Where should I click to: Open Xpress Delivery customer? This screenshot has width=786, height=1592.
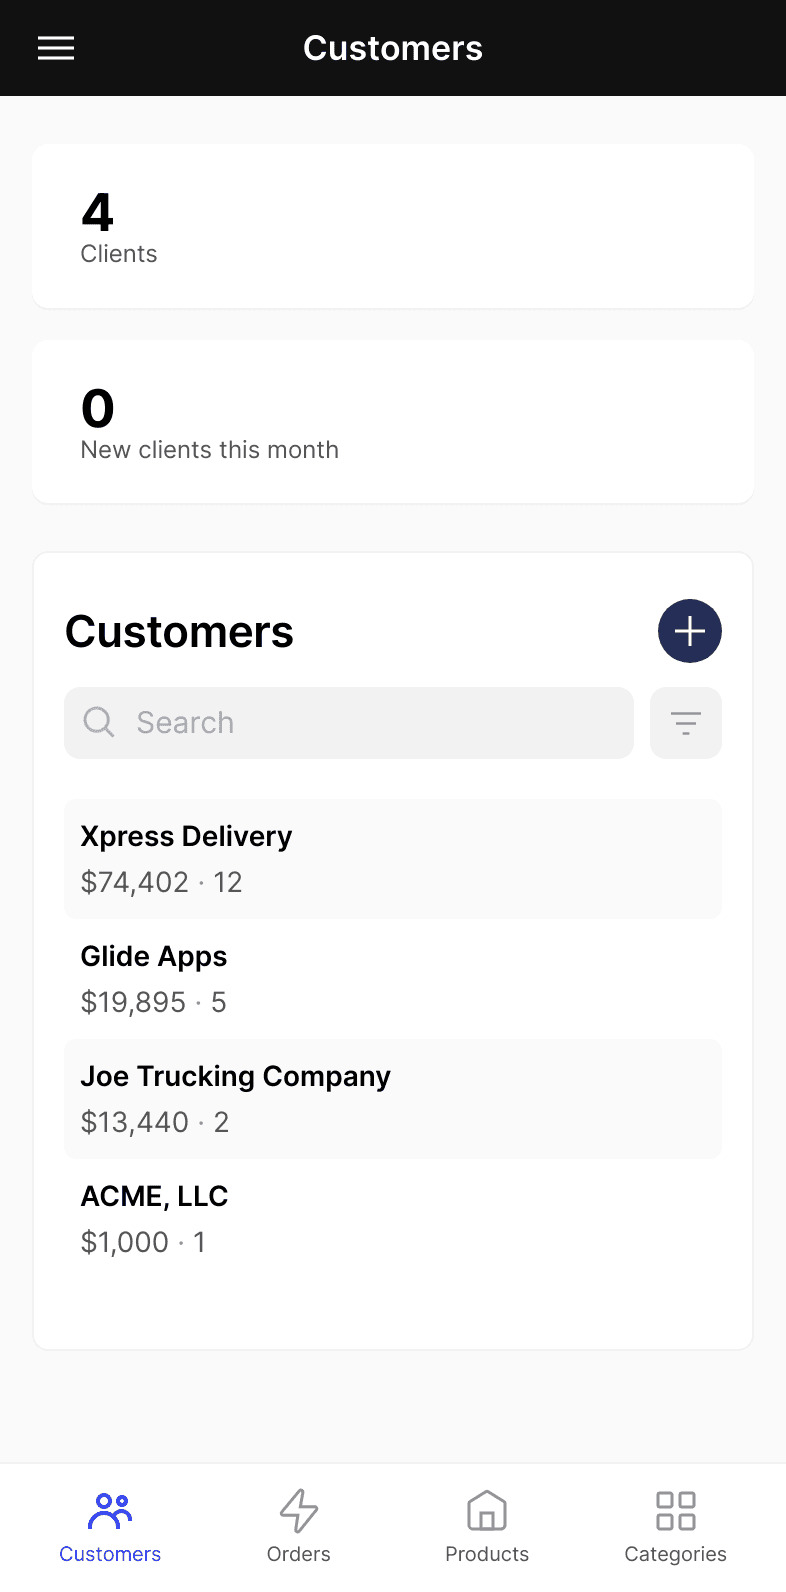click(x=393, y=859)
